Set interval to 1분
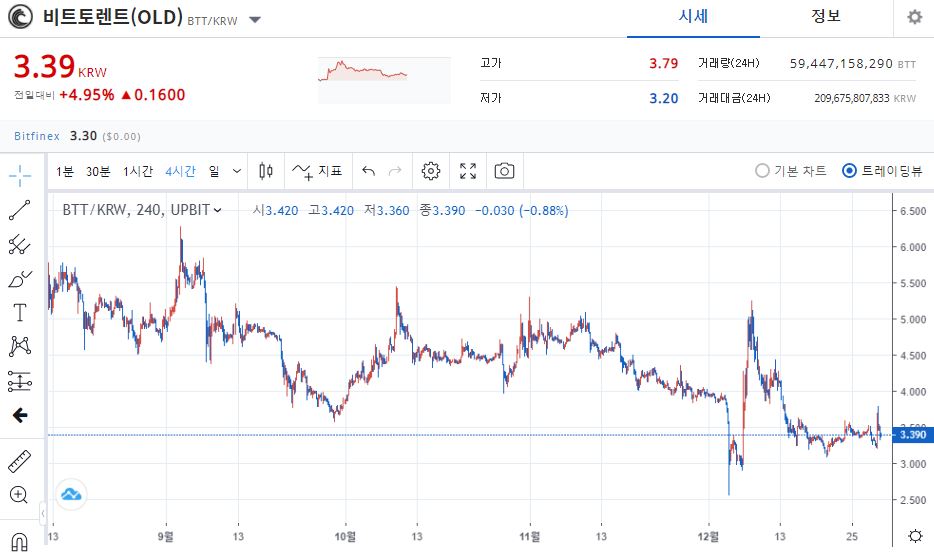The image size is (934, 553). (x=65, y=172)
